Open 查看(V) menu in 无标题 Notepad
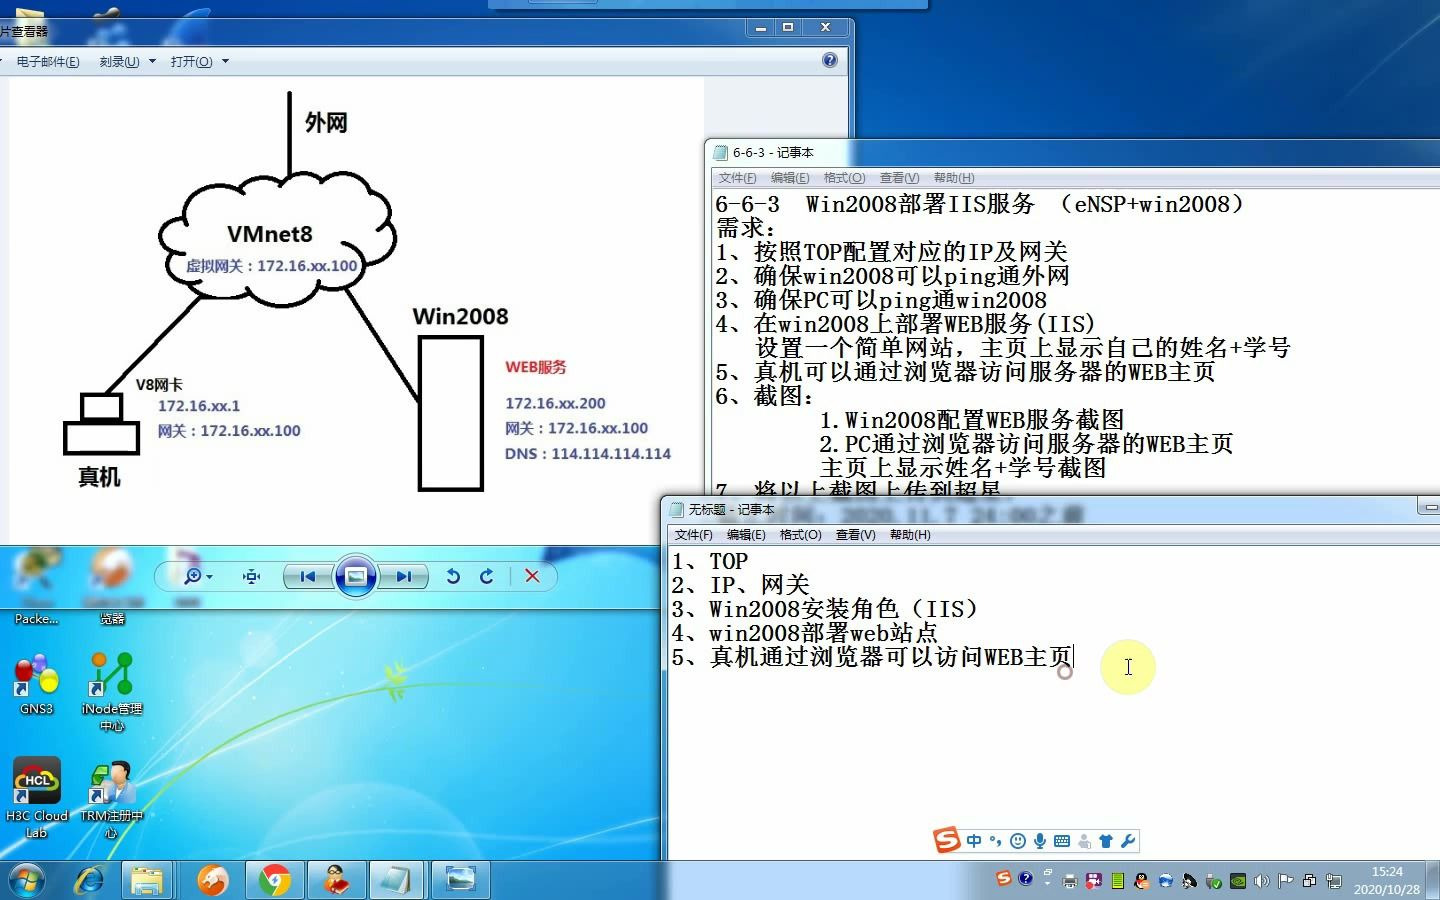 (855, 535)
